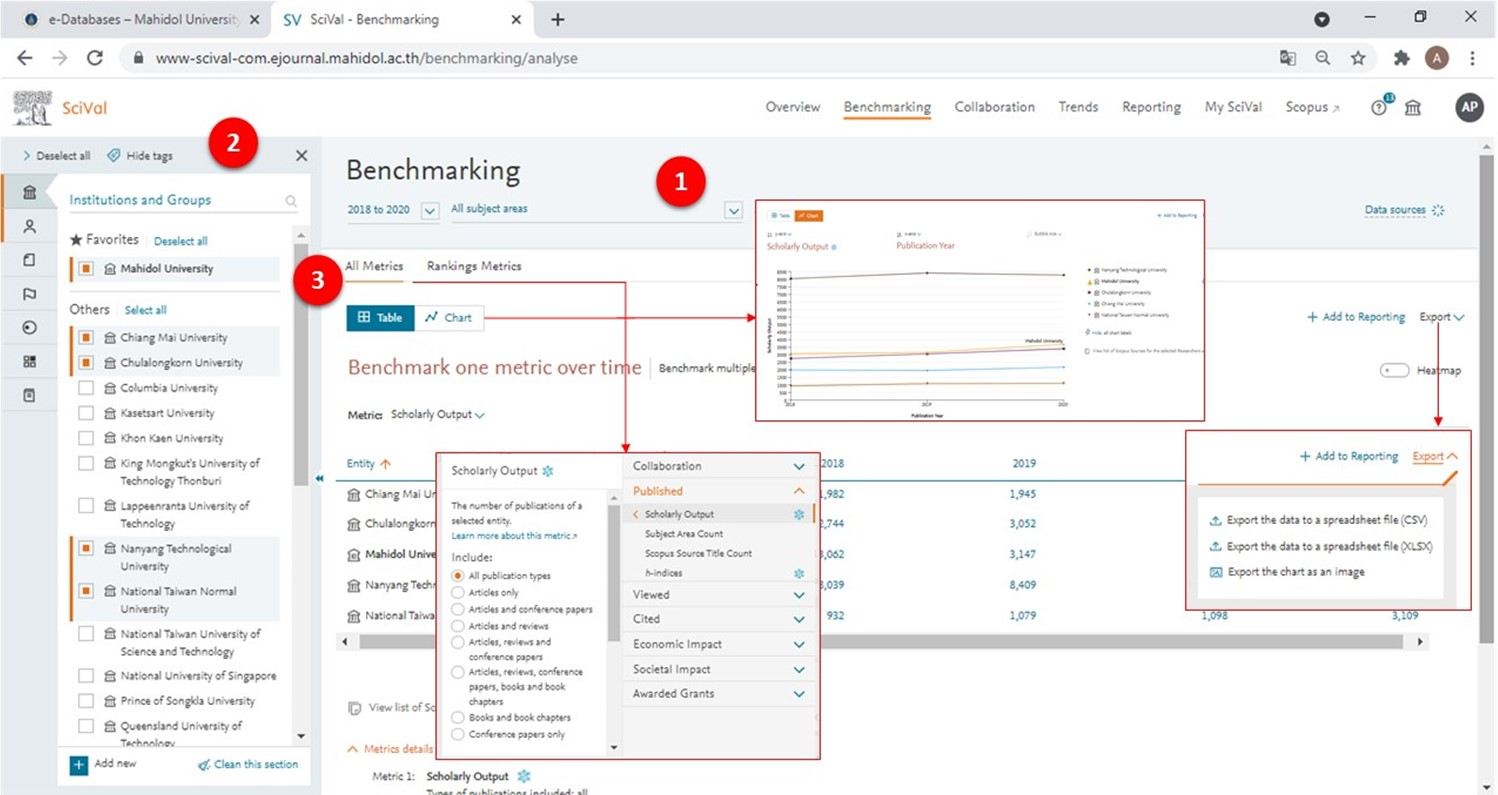Open the Institutions sidebar icon
This screenshot has width=1498, height=795.
click(x=29, y=193)
